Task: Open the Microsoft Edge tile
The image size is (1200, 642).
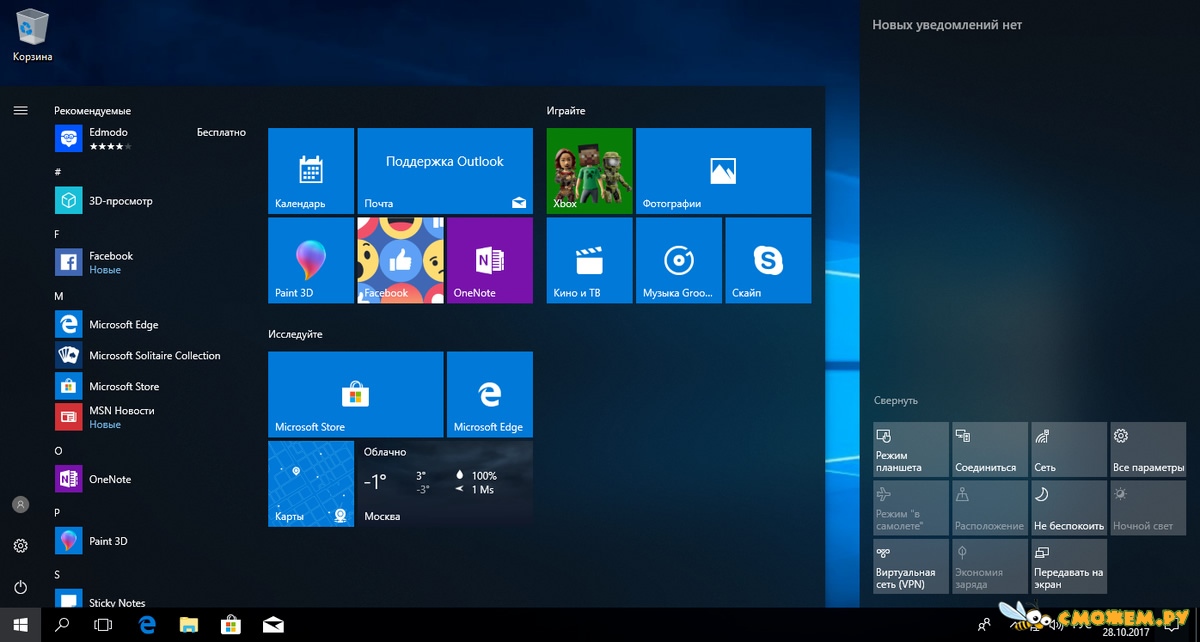Action: [490, 394]
